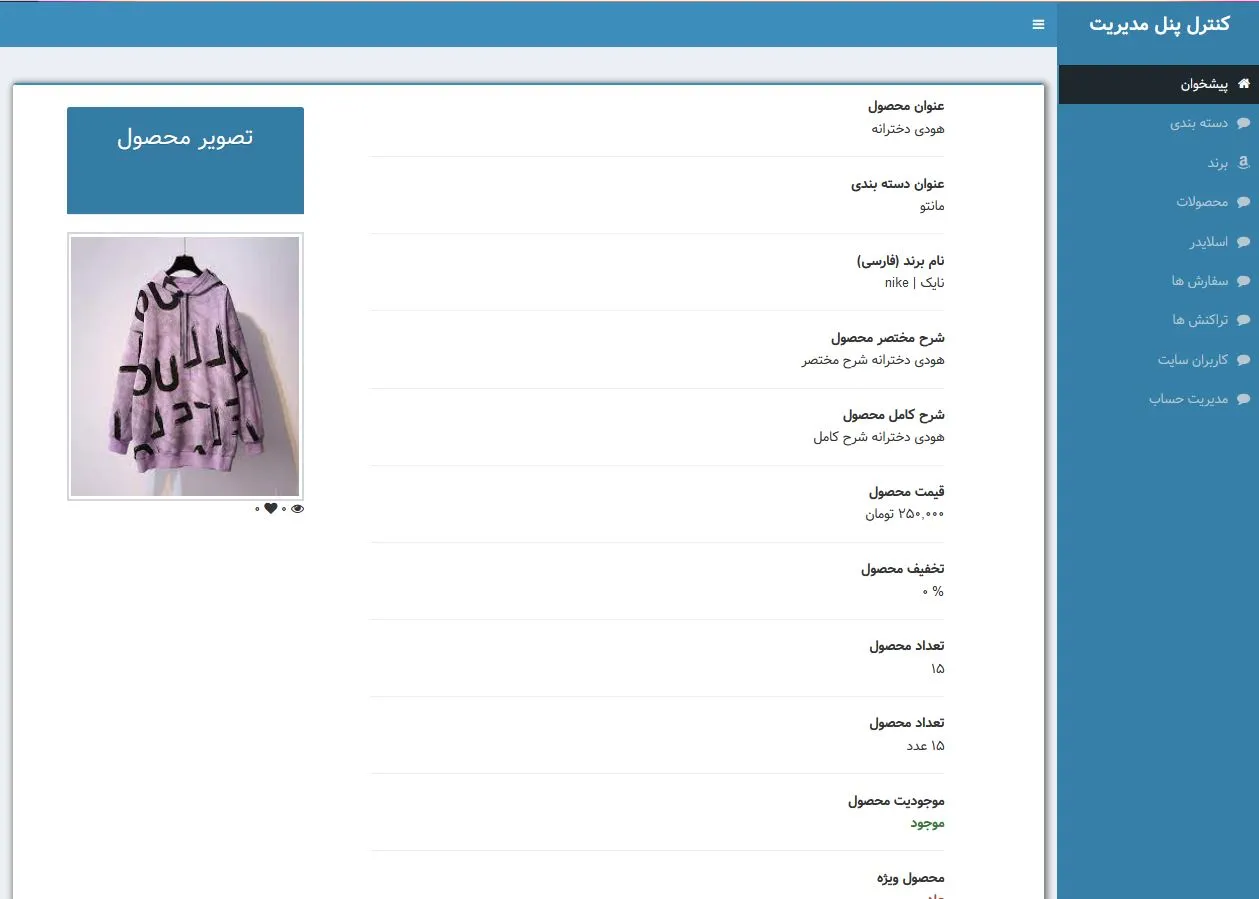Click the heart likes icon under product image

point(270,509)
